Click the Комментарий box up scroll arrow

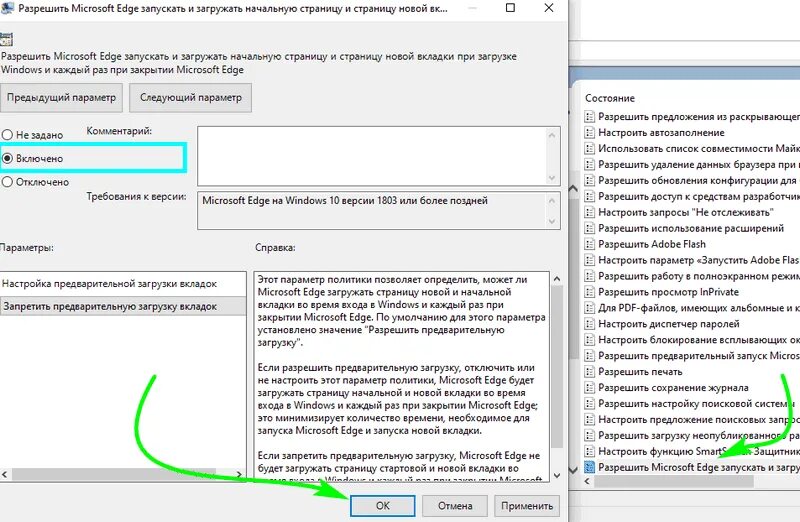[x=552, y=135]
